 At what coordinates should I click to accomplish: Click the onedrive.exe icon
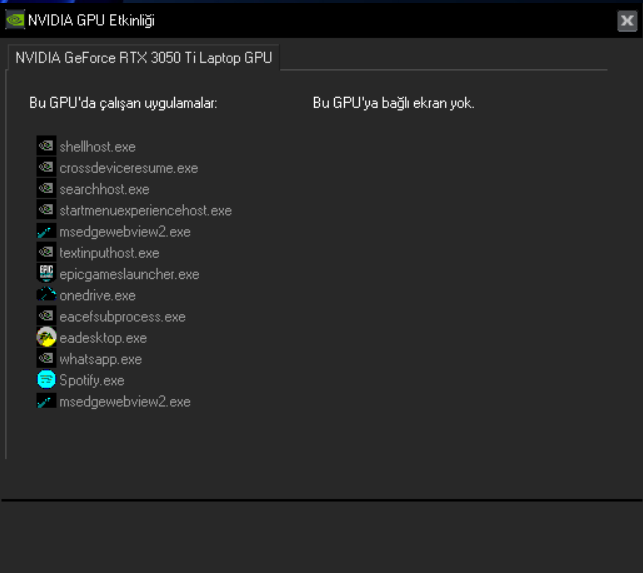46,295
